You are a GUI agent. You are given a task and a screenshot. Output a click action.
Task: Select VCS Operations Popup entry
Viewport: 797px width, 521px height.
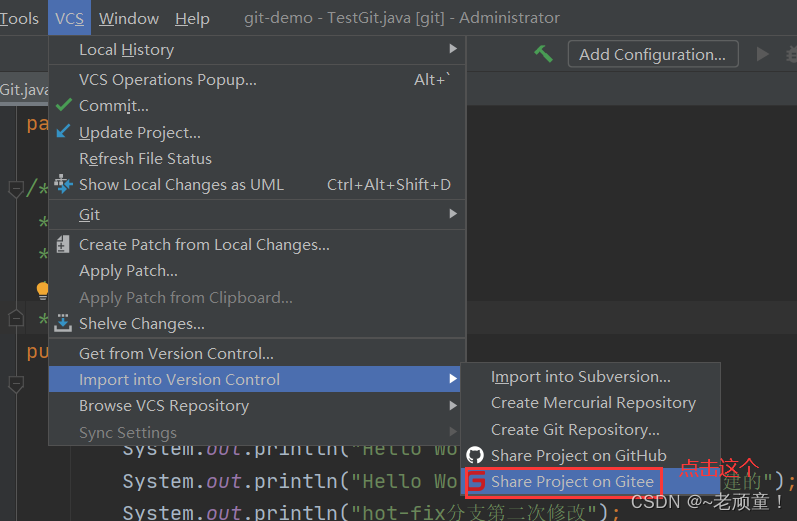point(257,79)
